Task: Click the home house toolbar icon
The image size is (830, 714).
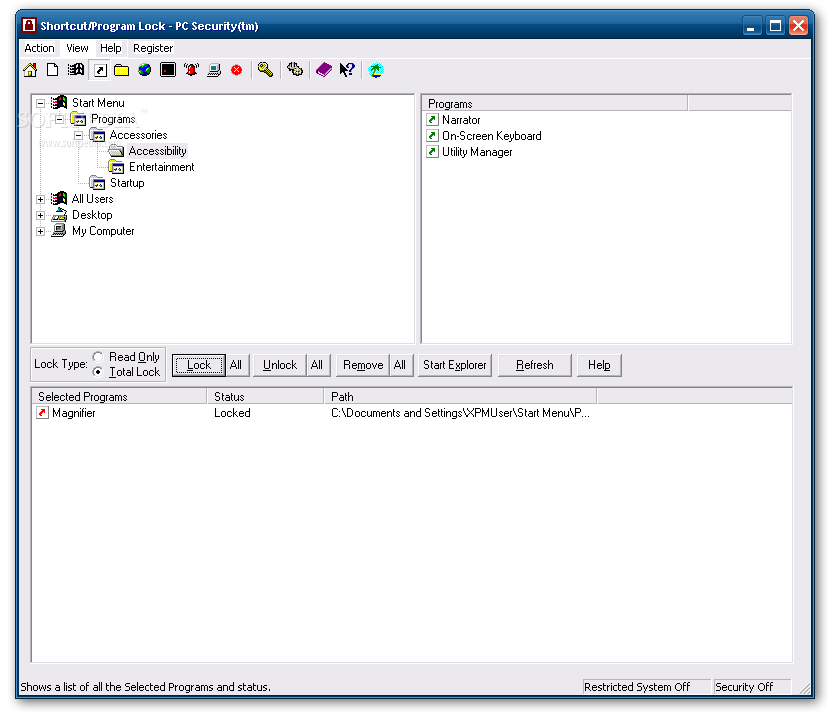Action: [x=30, y=70]
